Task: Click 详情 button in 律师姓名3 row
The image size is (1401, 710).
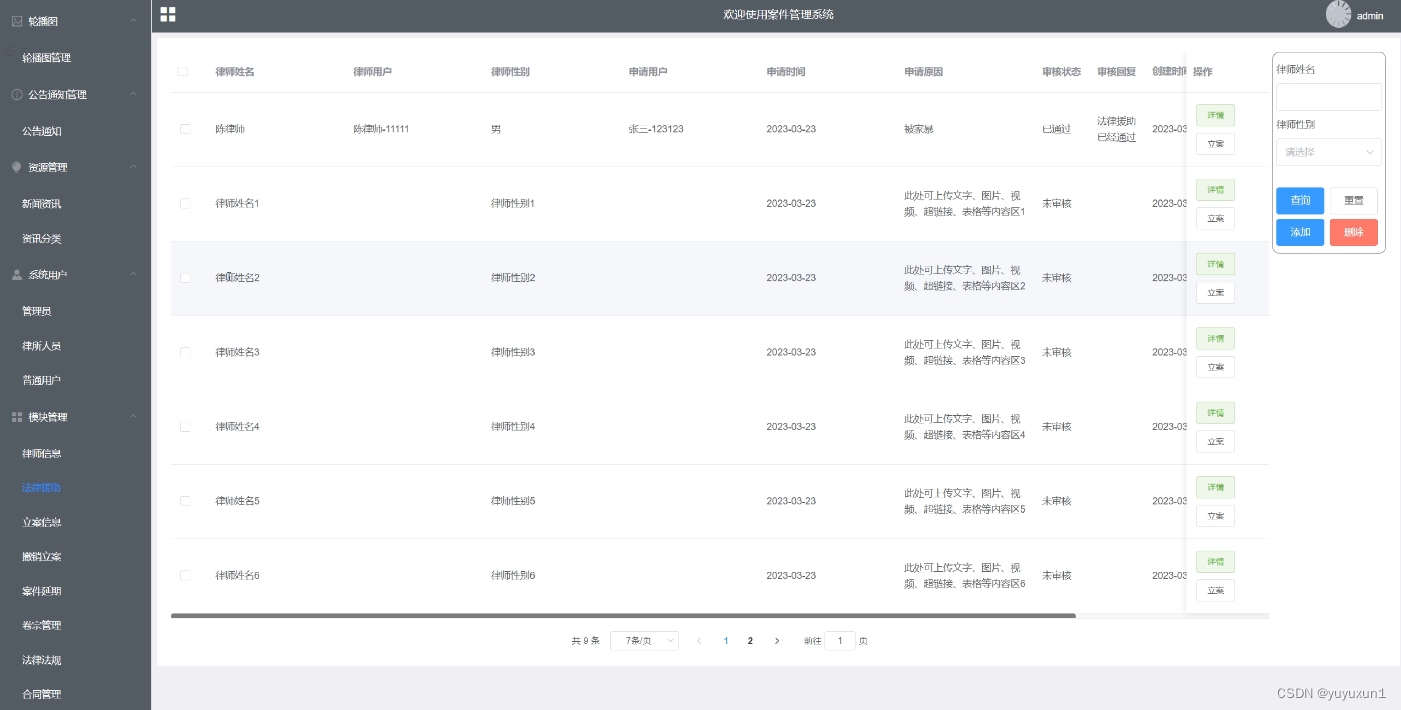Action: 1215,338
